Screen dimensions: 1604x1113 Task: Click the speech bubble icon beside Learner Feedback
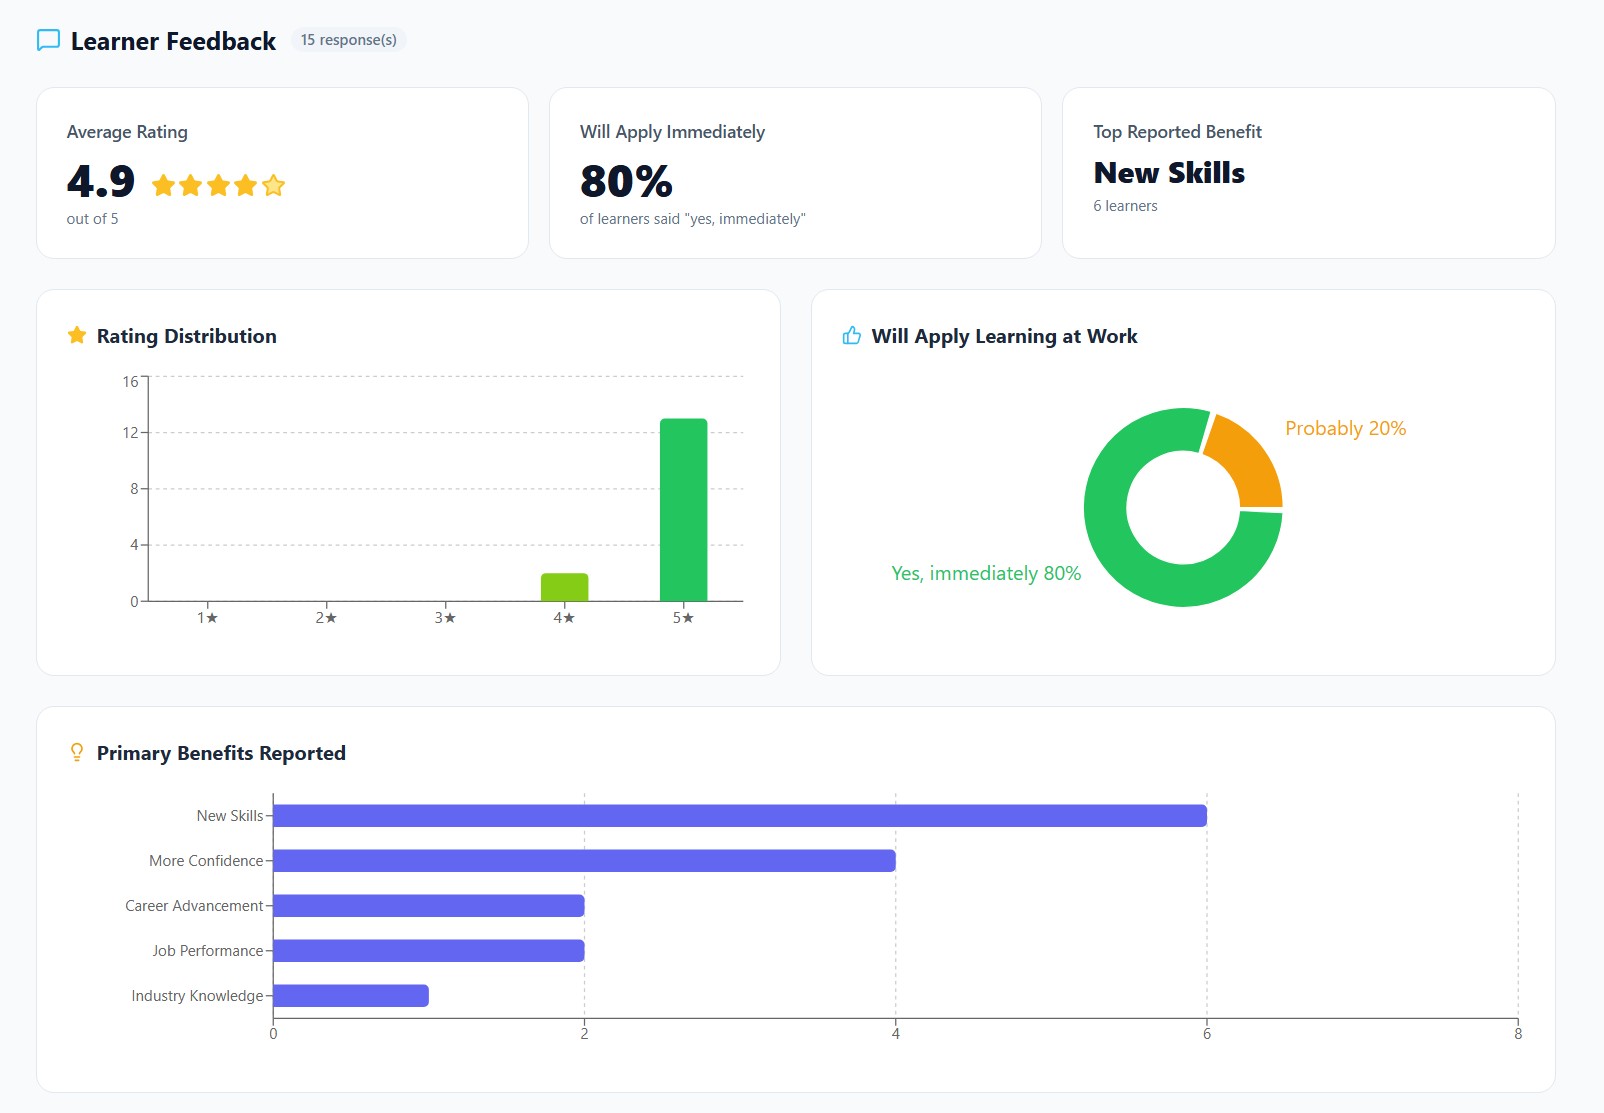tap(47, 41)
